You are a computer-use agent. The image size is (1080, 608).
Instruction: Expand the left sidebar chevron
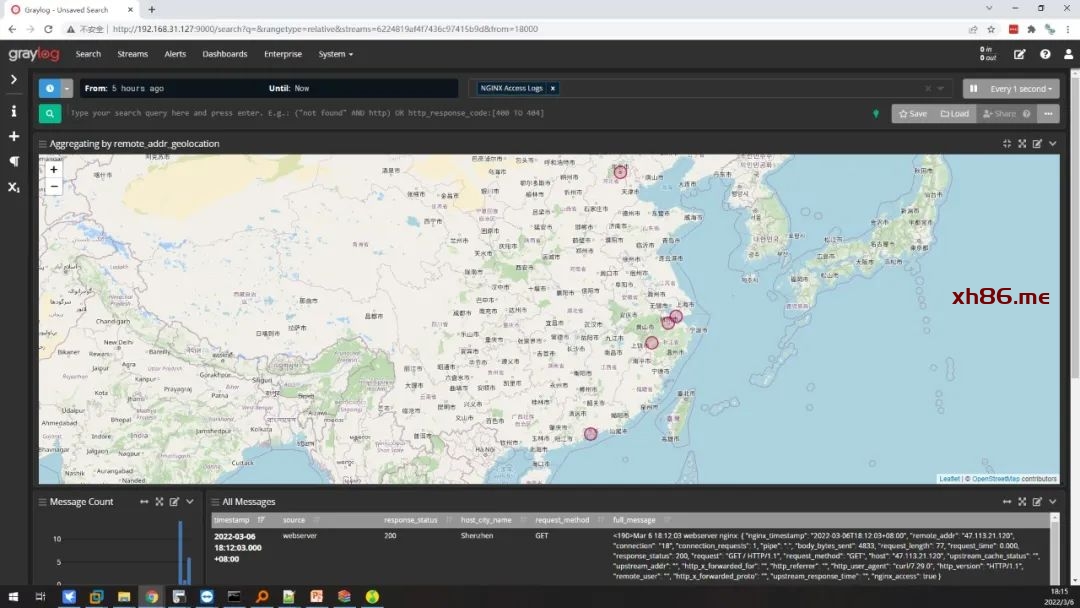point(14,79)
